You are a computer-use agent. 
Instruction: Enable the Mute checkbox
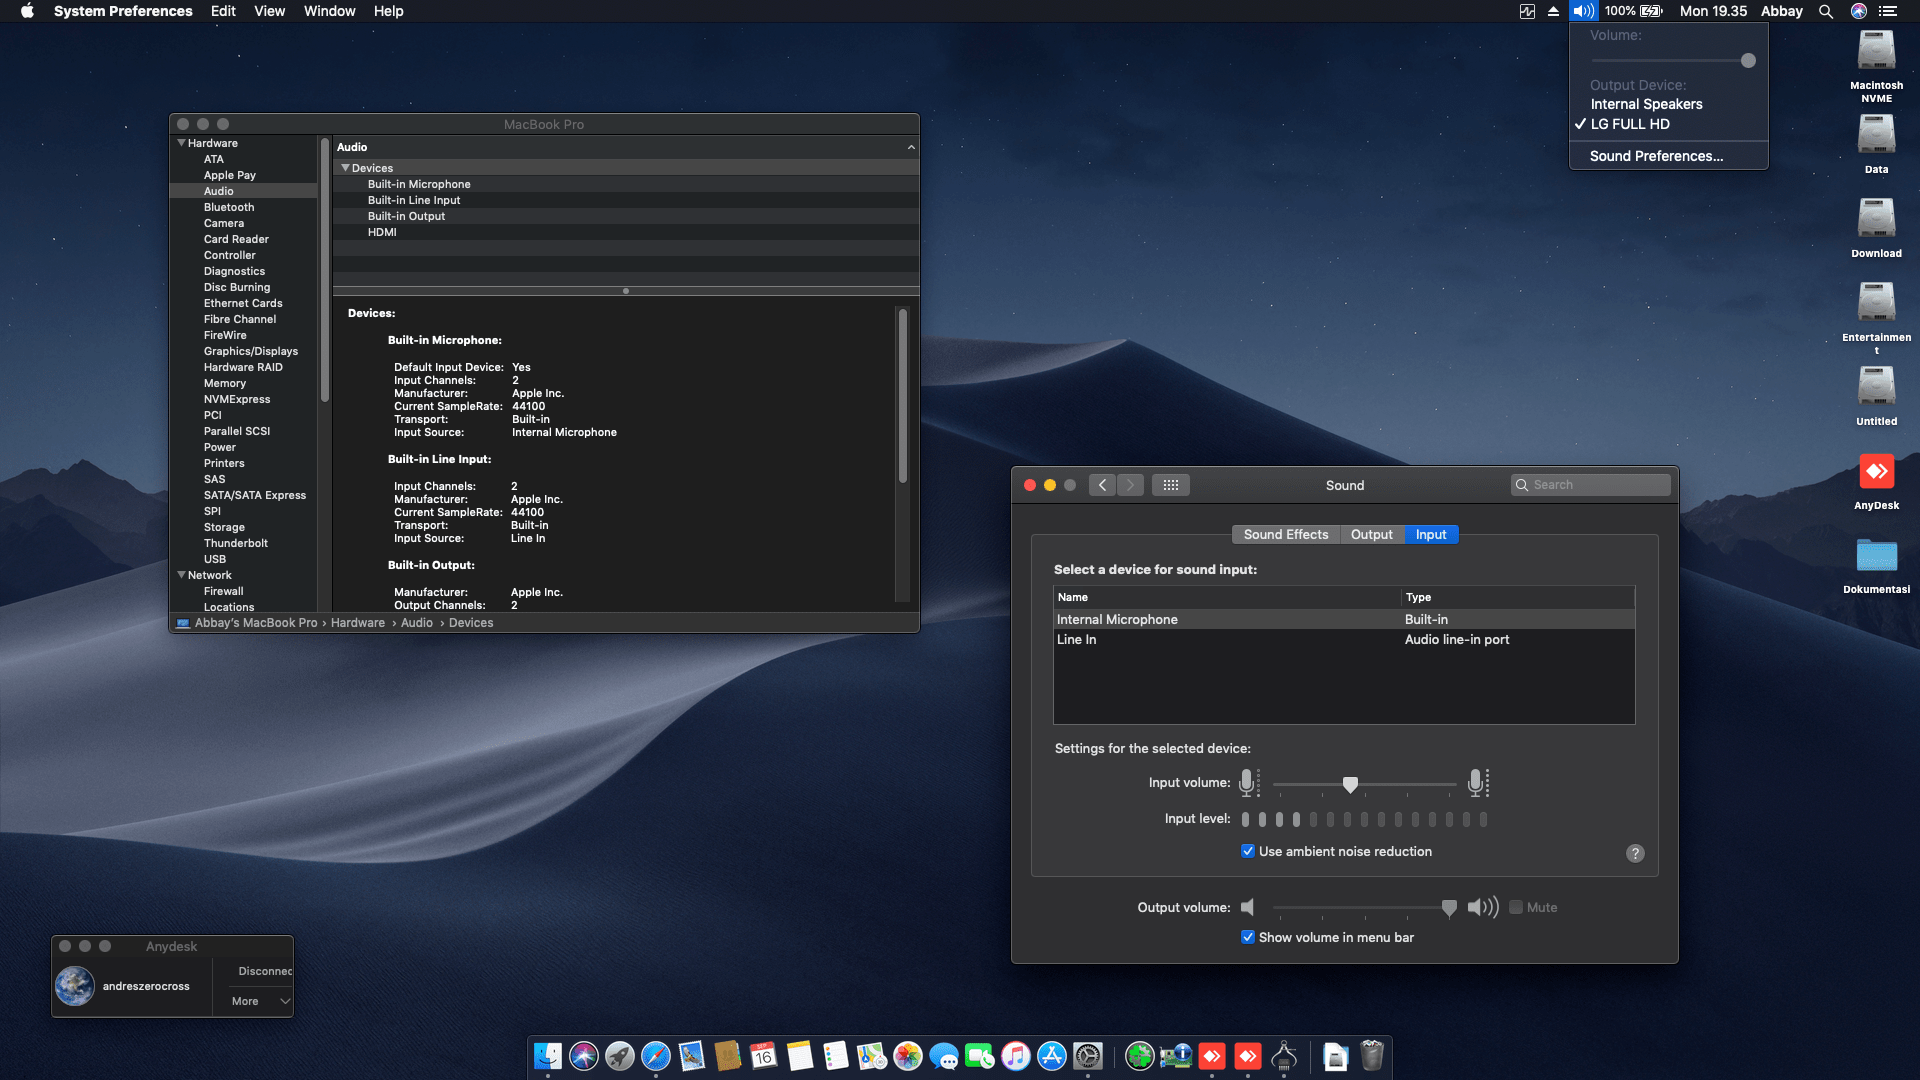(1516, 907)
